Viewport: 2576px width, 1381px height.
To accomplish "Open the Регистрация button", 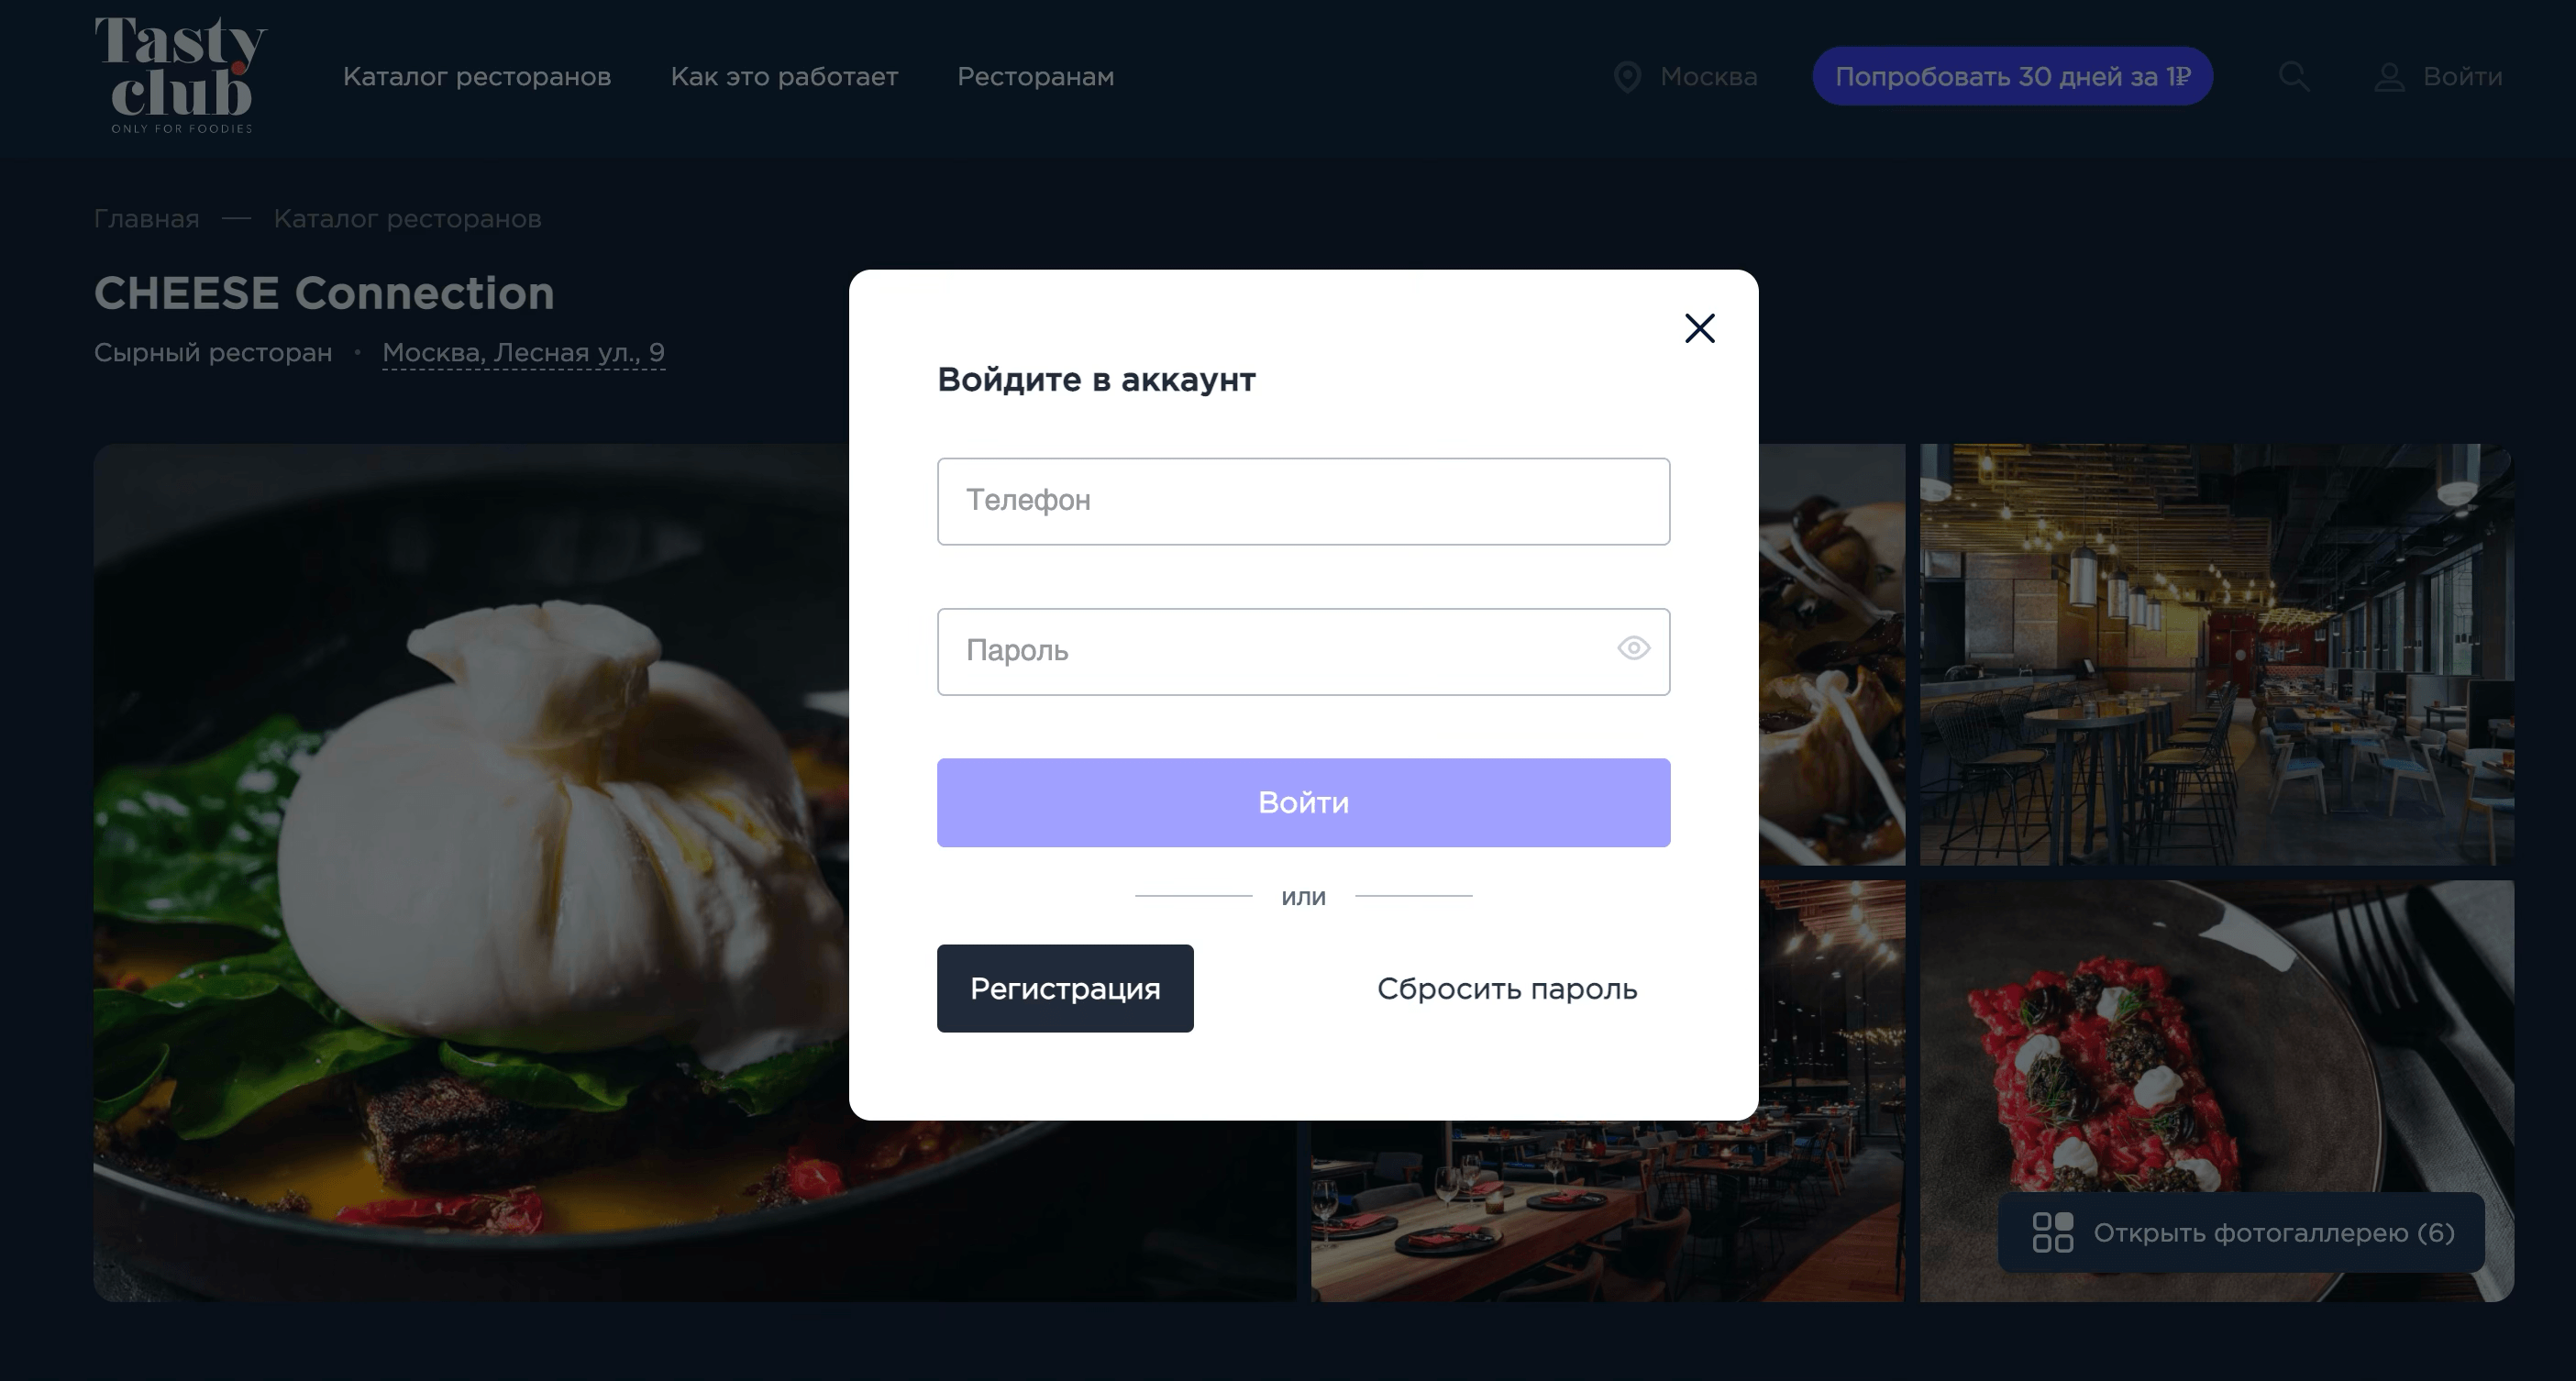I will coord(1065,988).
